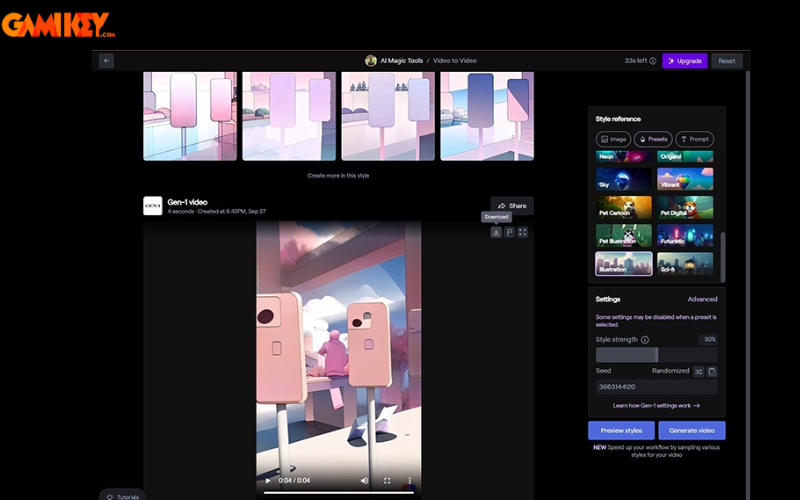Play the generated video
Screen dimensions: 800x500
(x=267, y=481)
